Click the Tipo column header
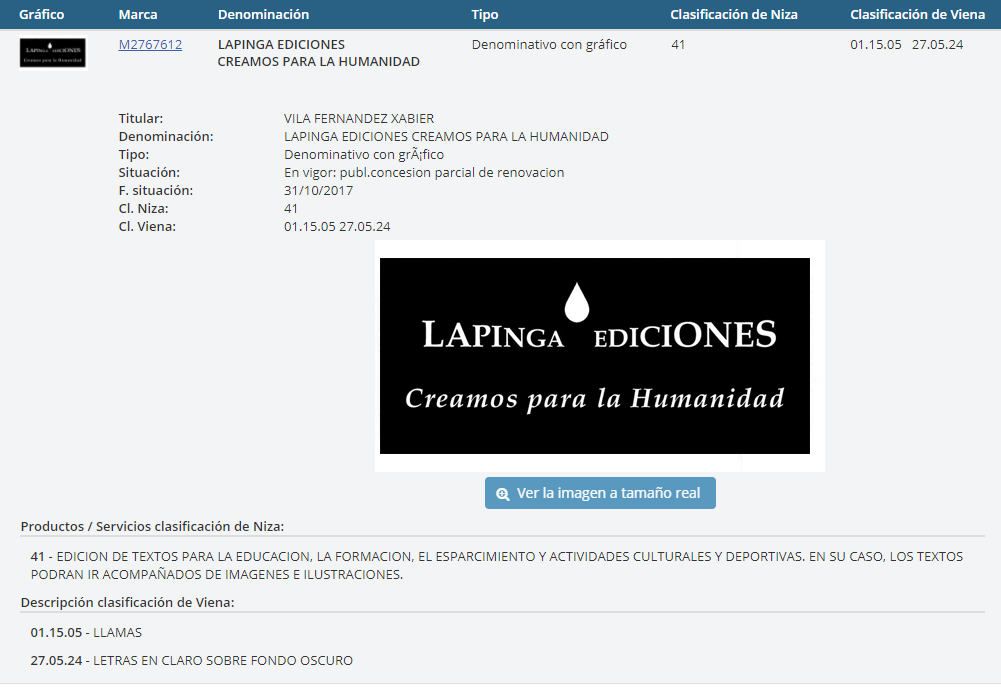 pos(485,15)
